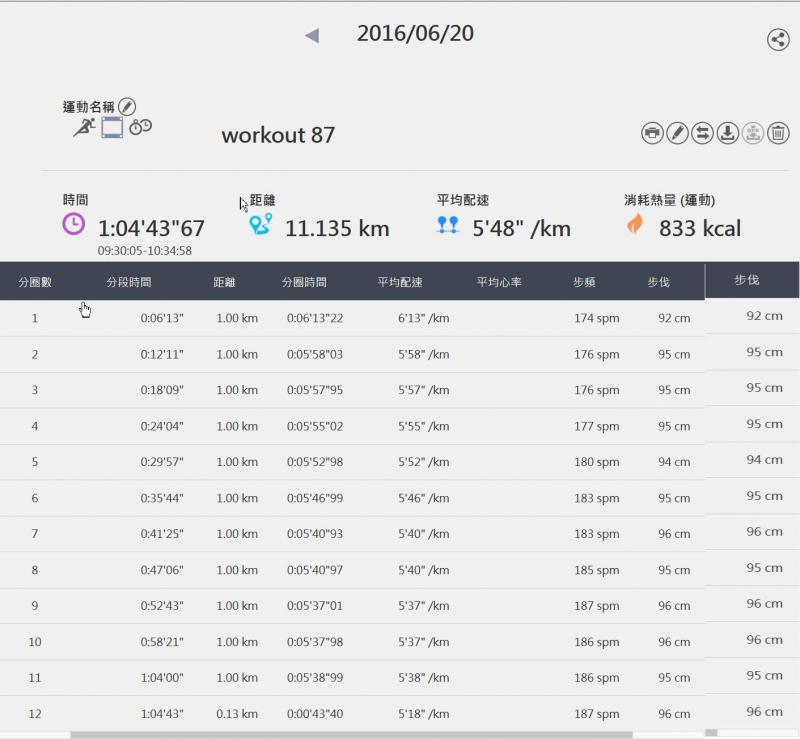Edit workout using toolbar pencil icon
800x739 pixels.
pos(677,133)
